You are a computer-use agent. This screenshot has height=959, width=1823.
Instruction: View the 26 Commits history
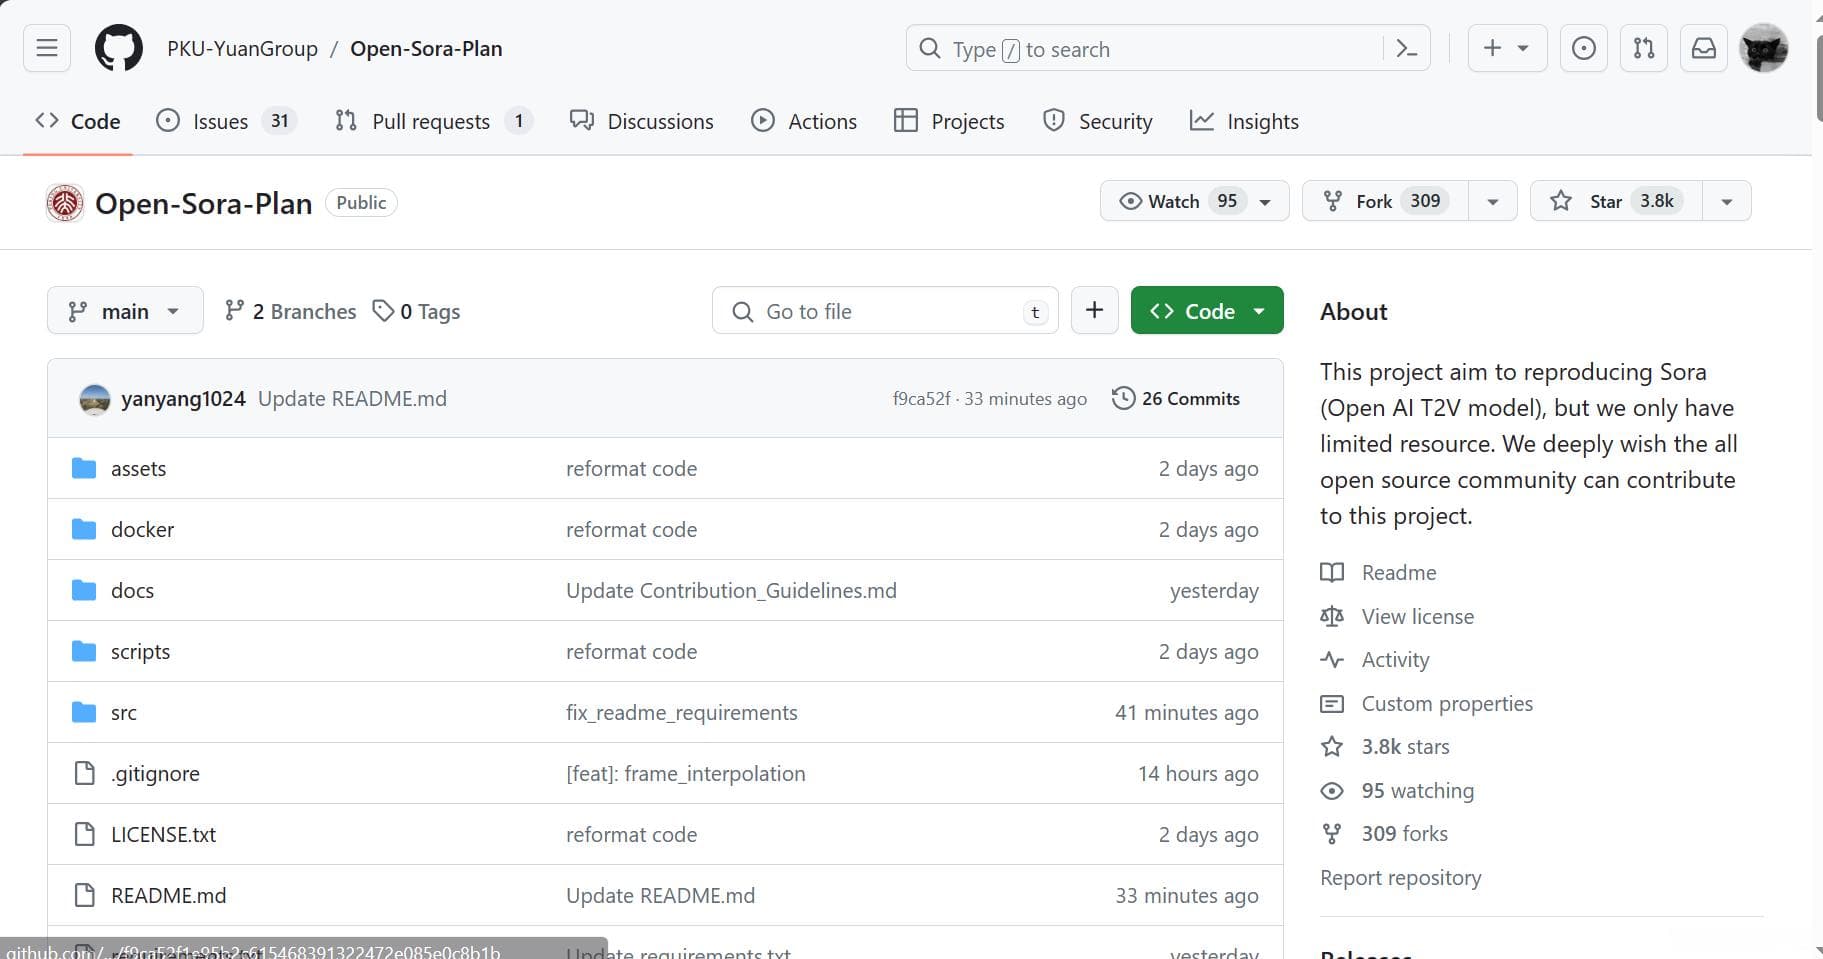(x=1176, y=398)
